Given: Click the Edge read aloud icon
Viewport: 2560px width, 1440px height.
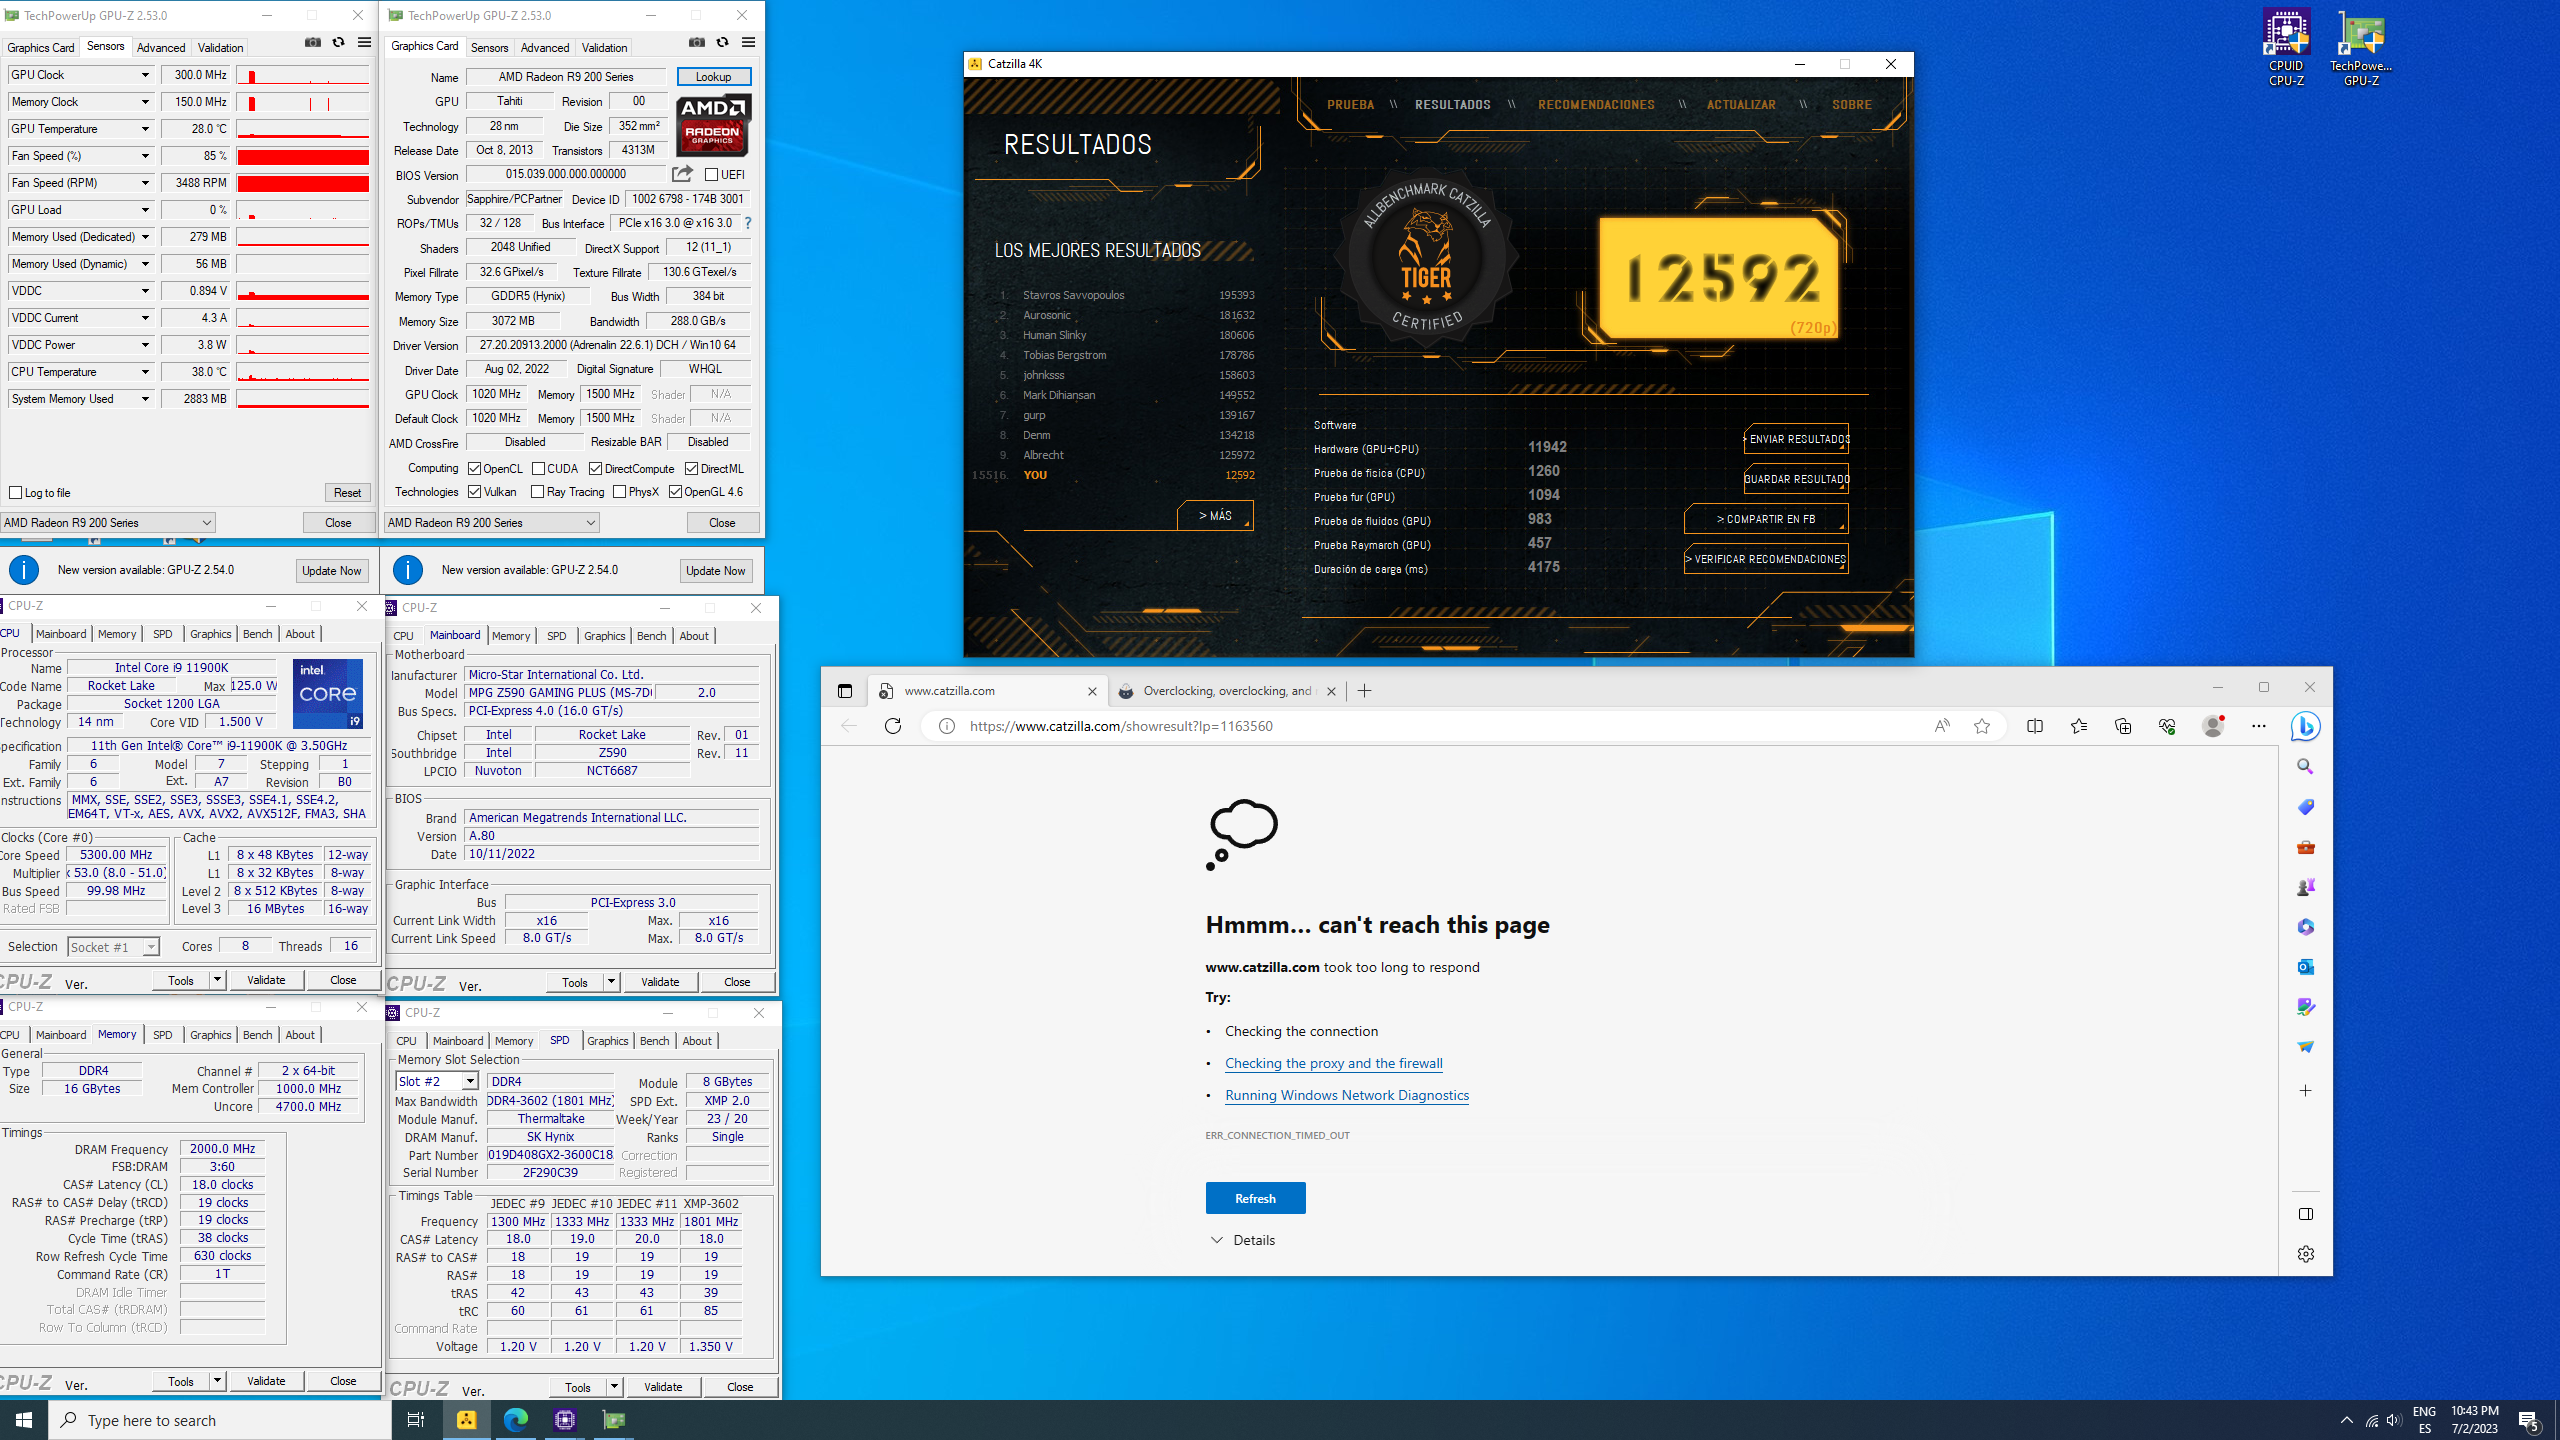Looking at the screenshot, I should 1942,726.
